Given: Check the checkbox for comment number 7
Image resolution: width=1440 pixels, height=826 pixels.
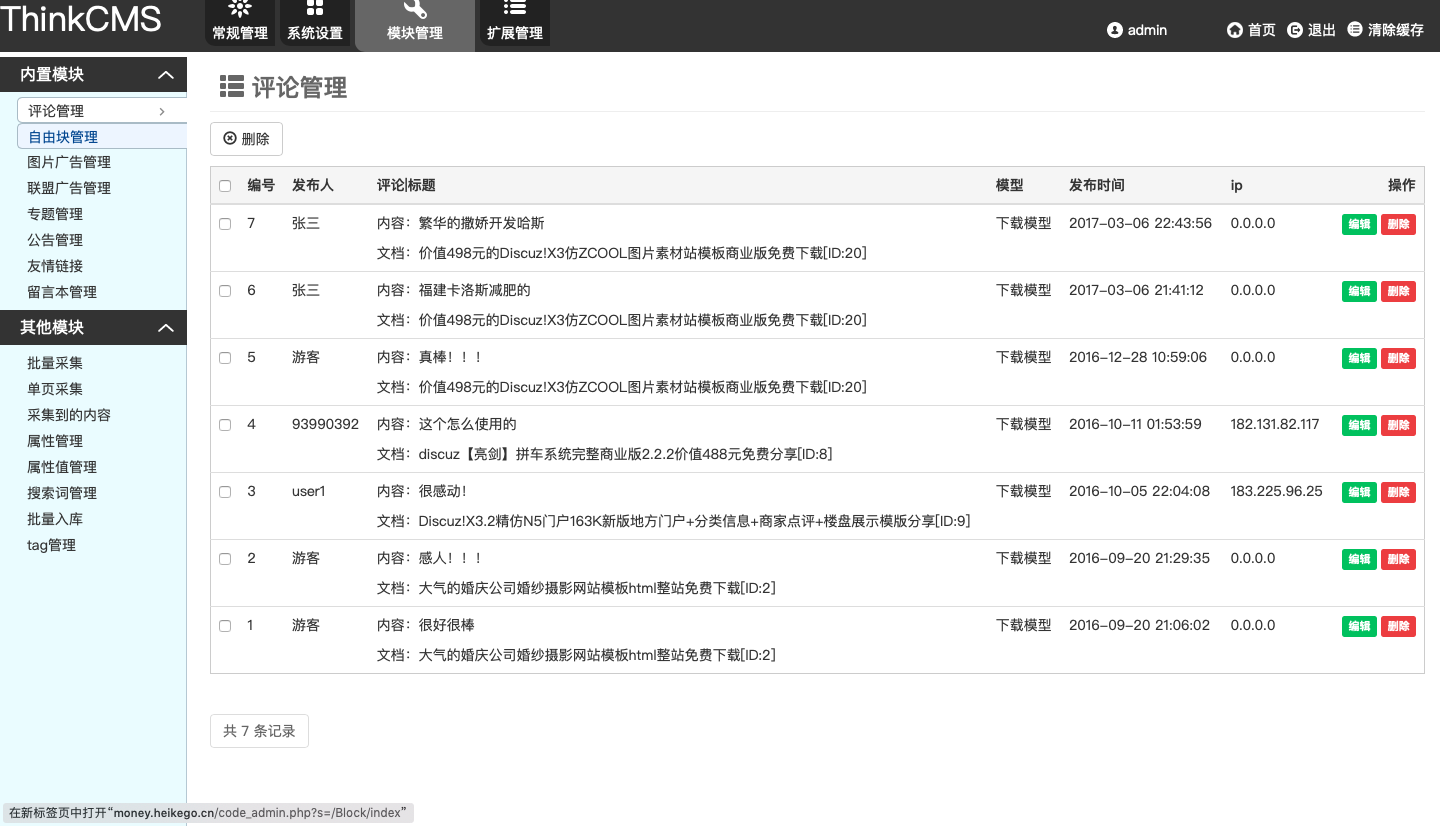Looking at the screenshot, I should click(225, 224).
